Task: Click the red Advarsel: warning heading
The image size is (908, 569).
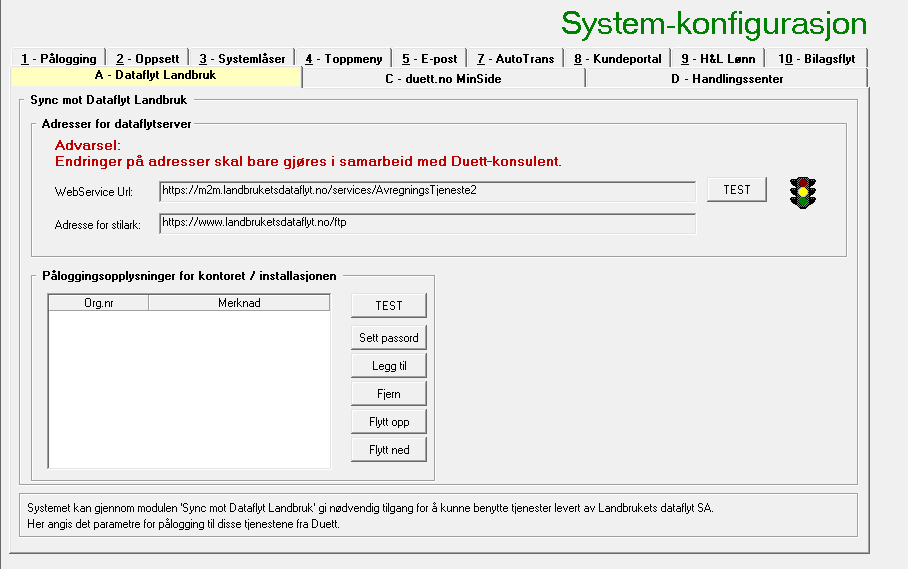Action: point(87,145)
